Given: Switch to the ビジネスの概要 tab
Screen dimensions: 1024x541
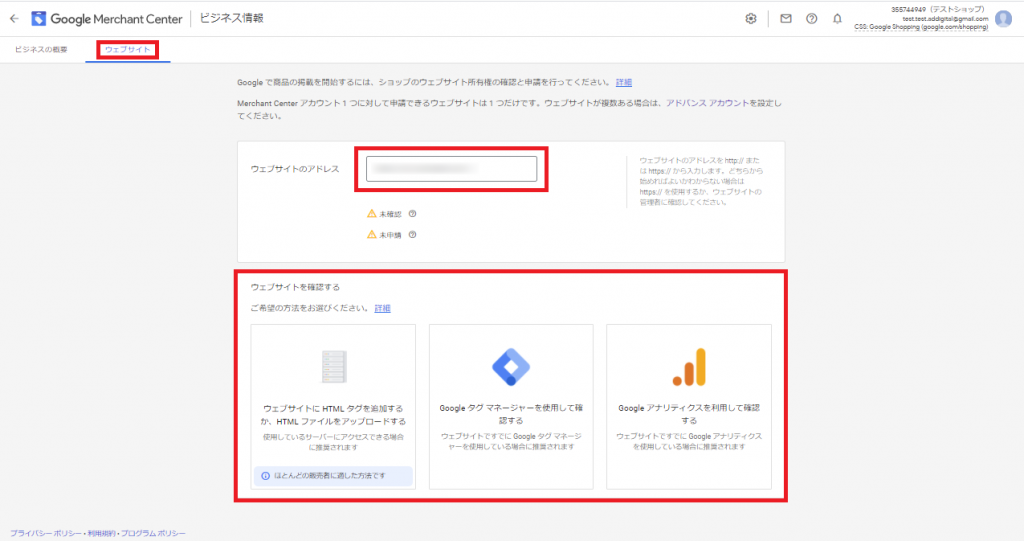Looking at the screenshot, I should 41,50.
